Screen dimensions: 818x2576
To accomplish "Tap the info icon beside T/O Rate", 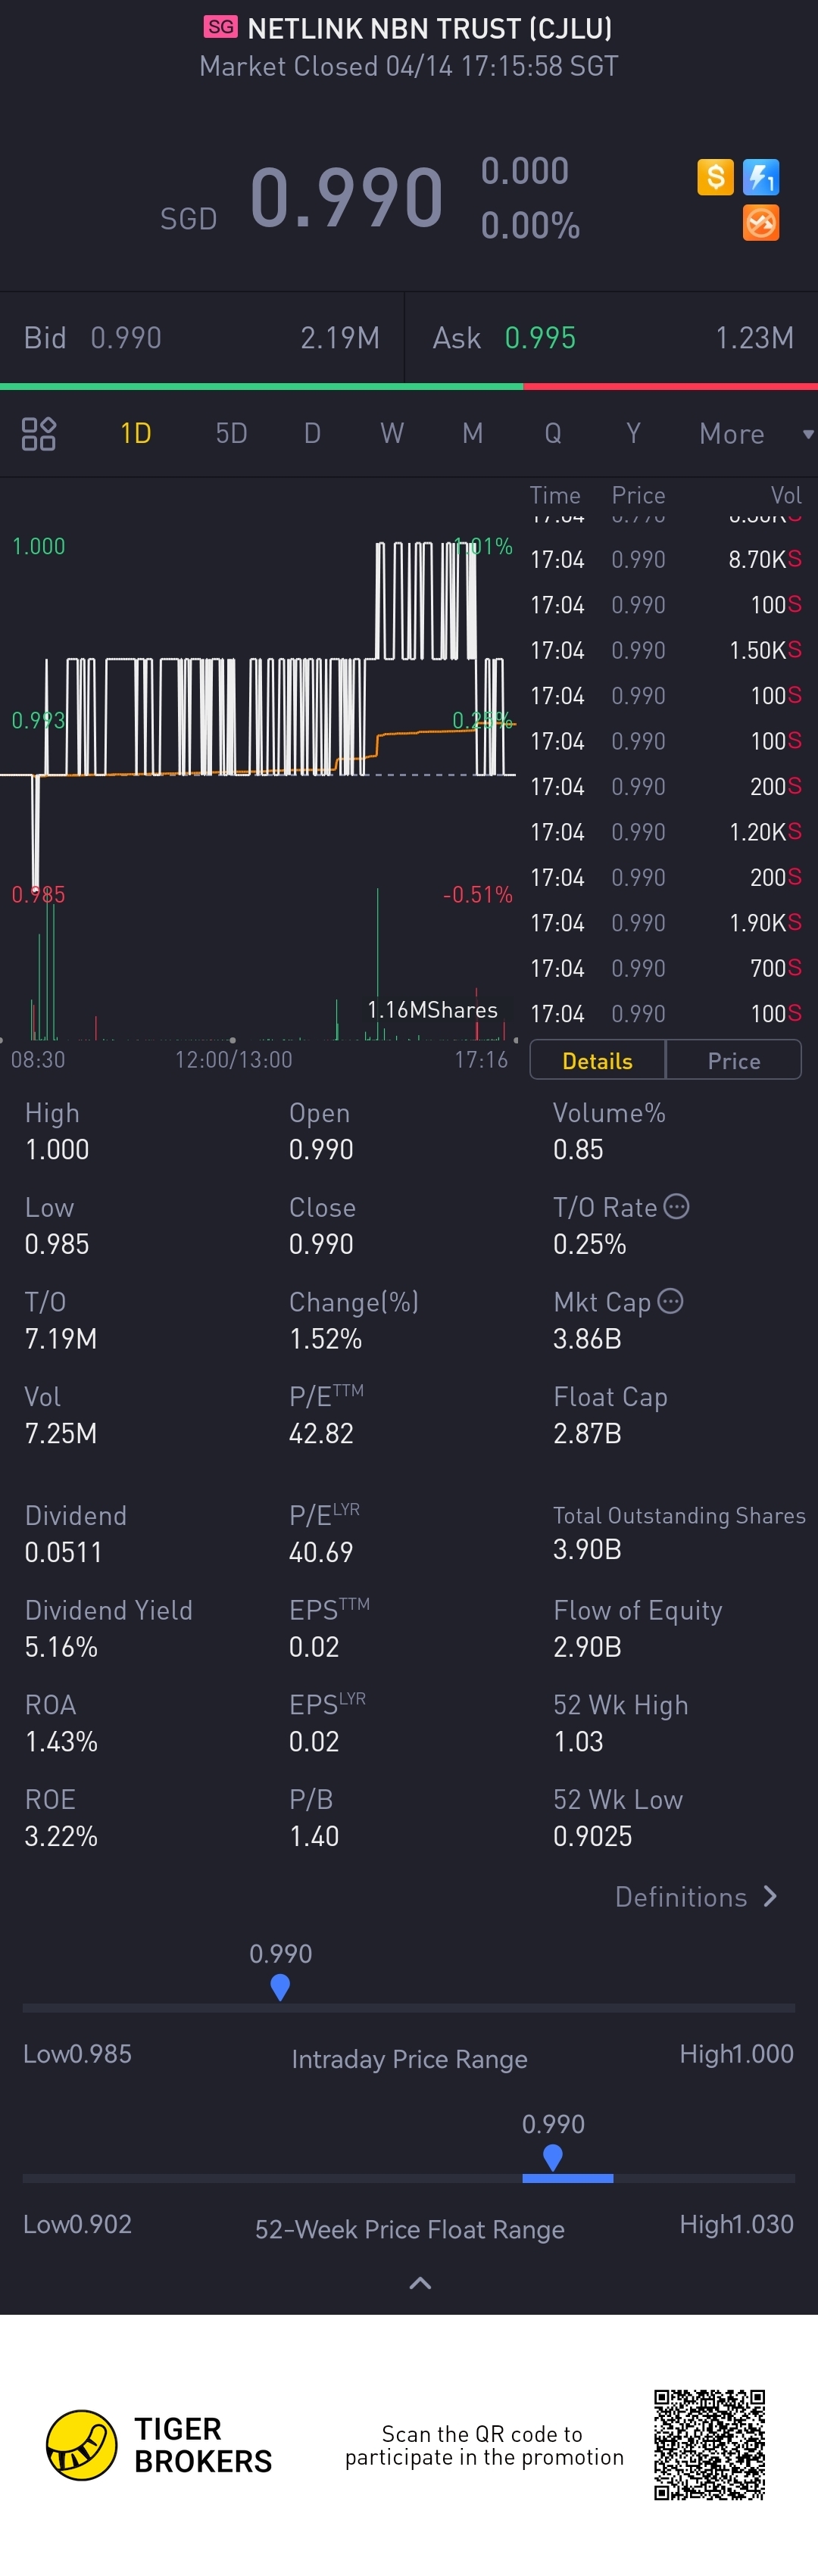I will click(x=677, y=1206).
